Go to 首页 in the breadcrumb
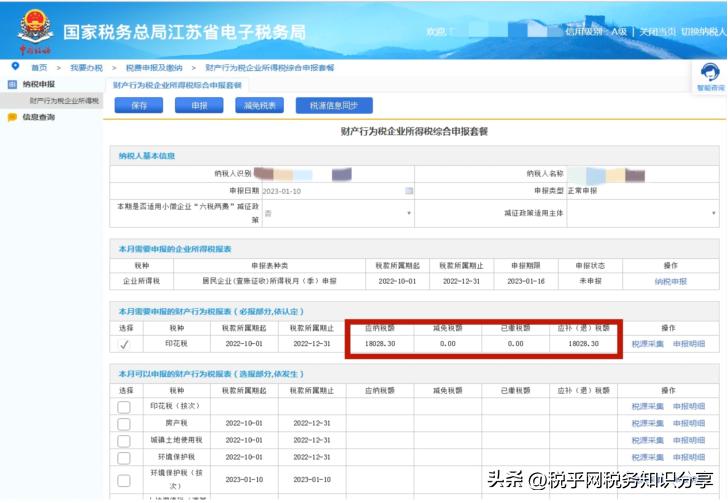728x503 pixels. tap(39, 68)
